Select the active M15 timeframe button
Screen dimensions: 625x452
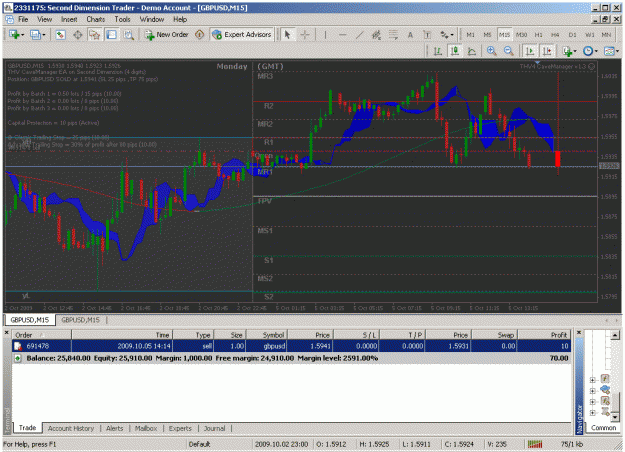coord(504,35)
